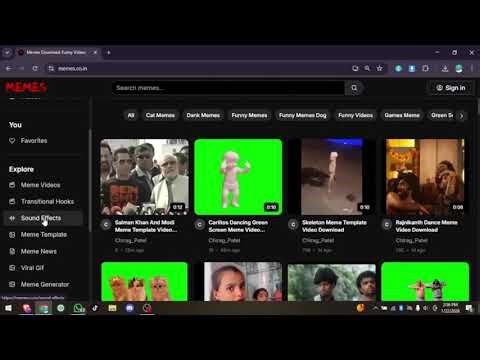Viewport: 480px width, 360px height.
Task: Click the Viral Gif sidebar icon
Action: [12, 268]
